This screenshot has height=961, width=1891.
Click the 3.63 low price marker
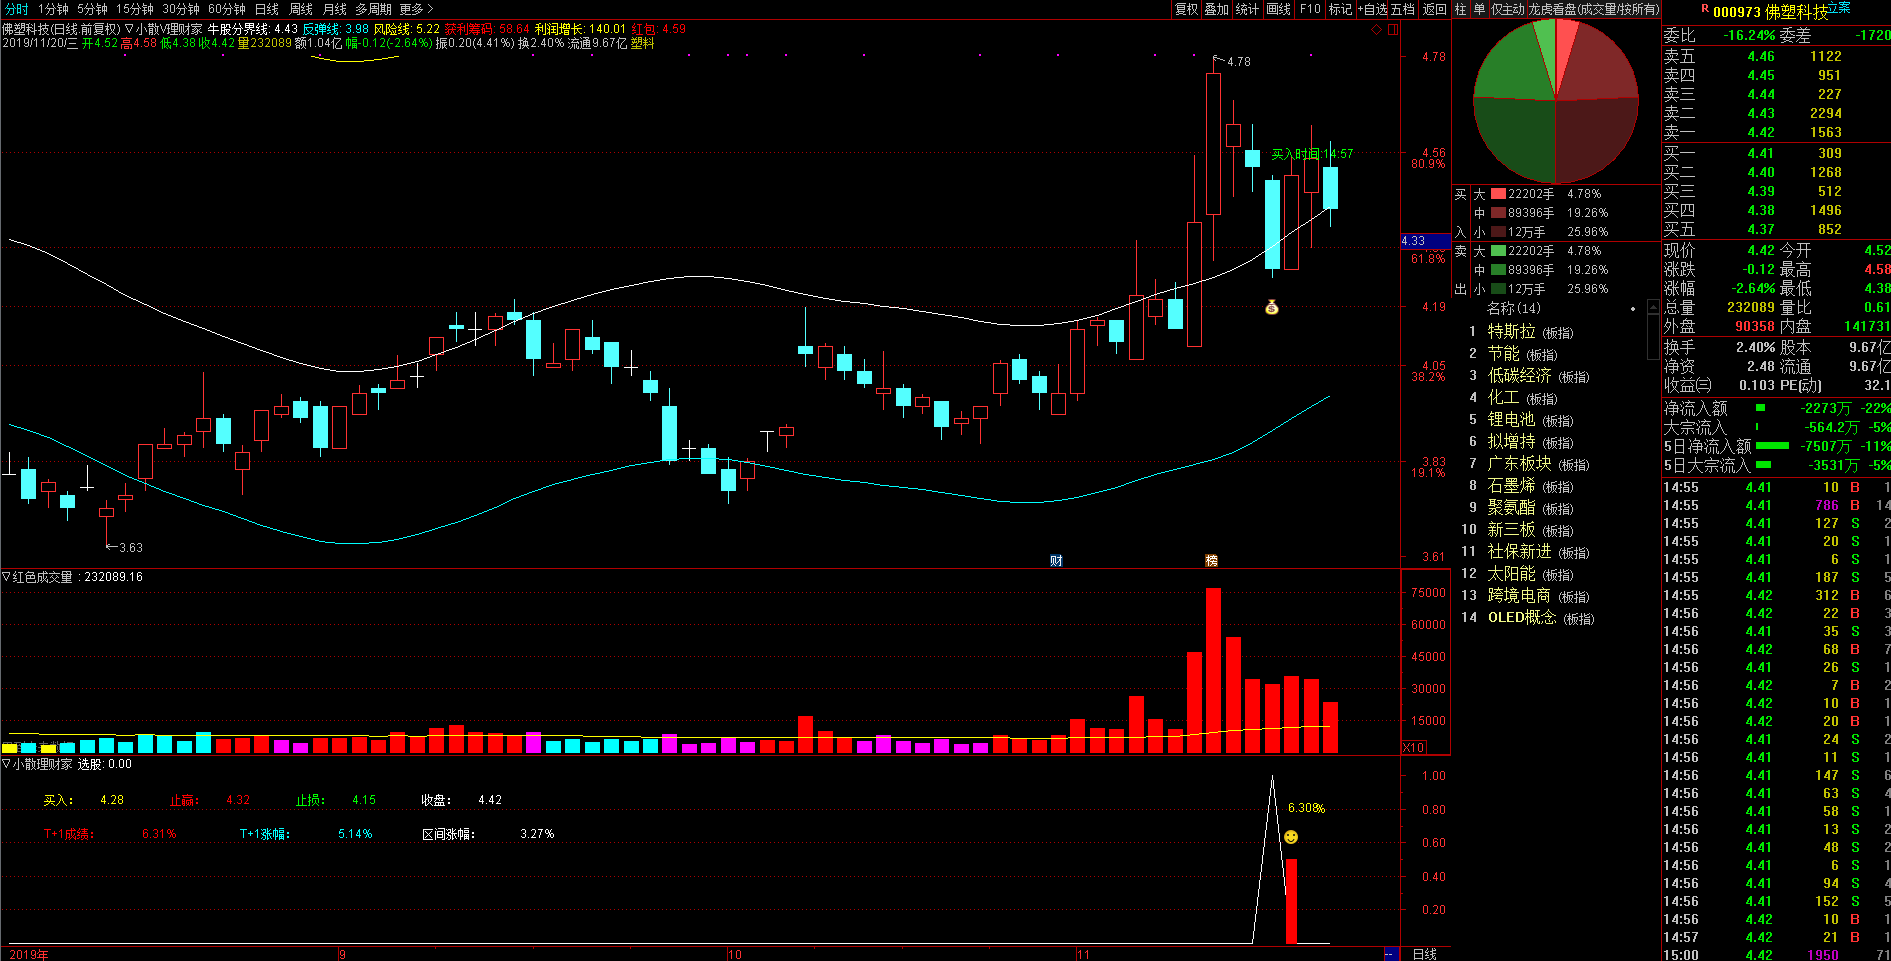(125, 547)
